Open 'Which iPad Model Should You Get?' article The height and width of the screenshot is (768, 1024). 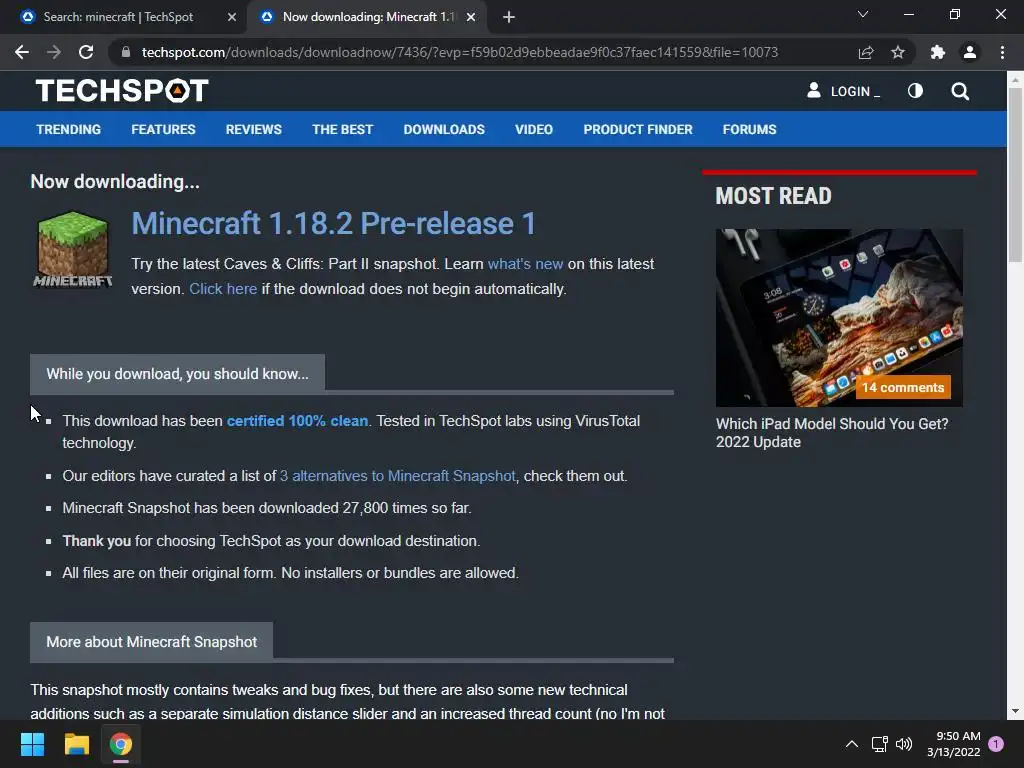click(832, 432)
